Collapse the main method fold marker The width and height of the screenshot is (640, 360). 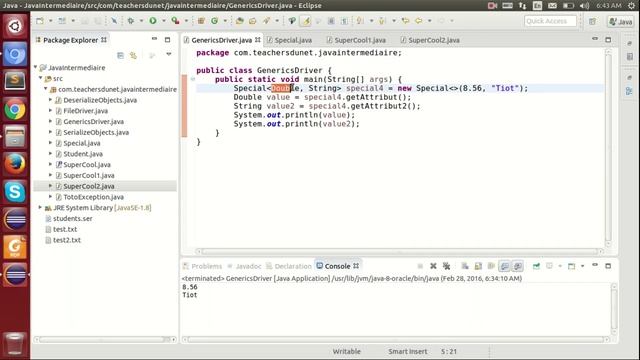193,79
